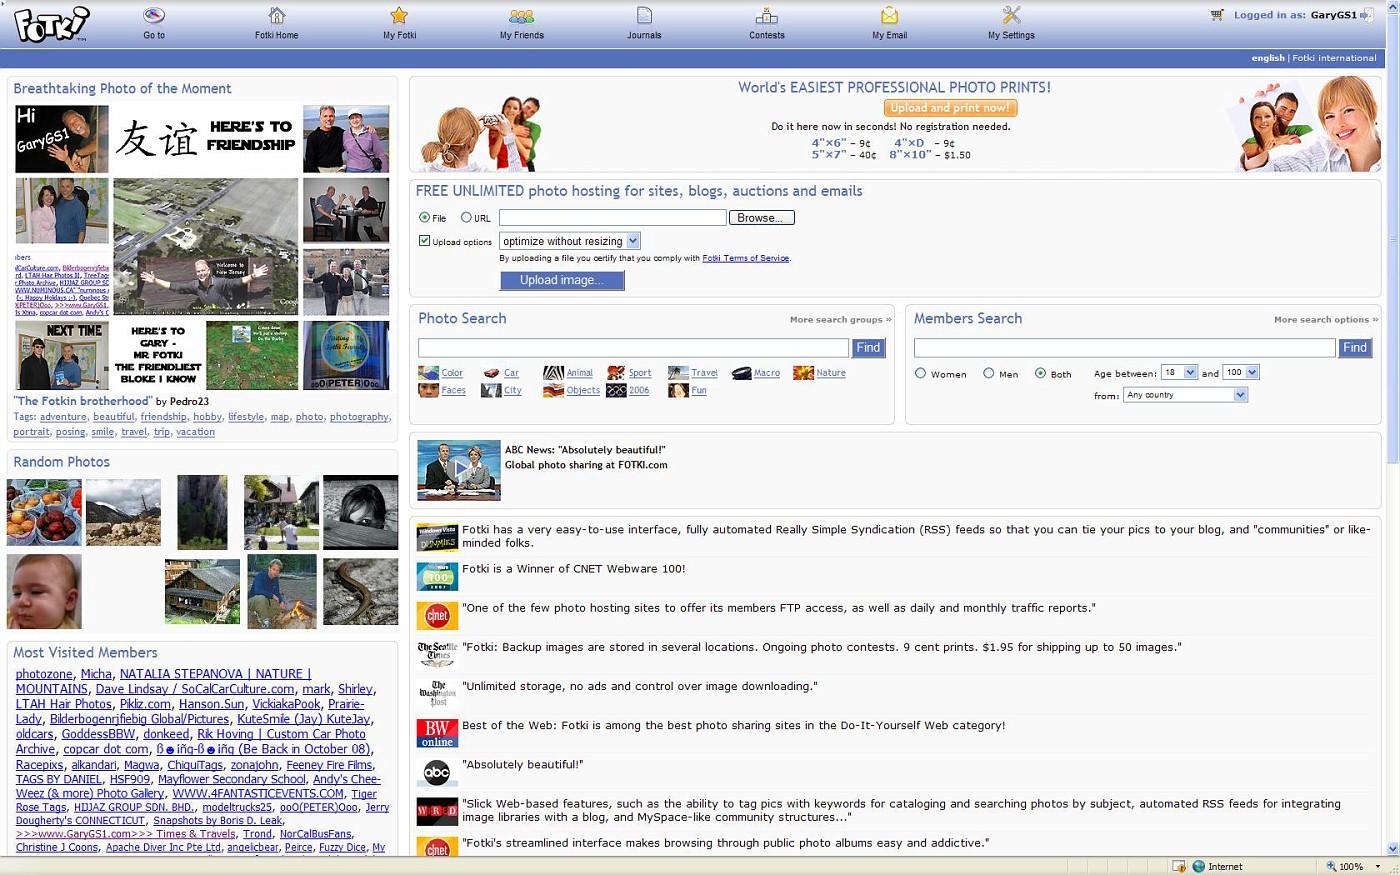Click the Fotki logo
The image size is (1400, 875).
pyautogui.click(x=52, y=24)
